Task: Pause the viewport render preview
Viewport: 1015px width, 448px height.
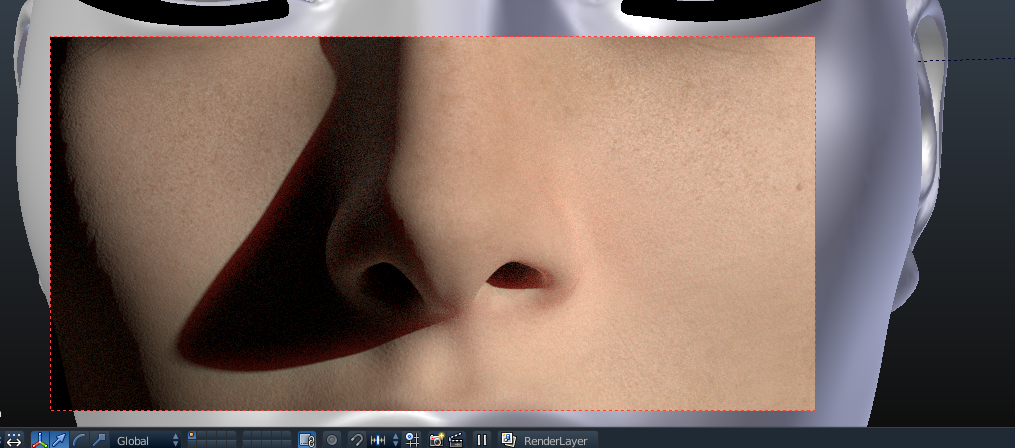Action: point(482,440)
